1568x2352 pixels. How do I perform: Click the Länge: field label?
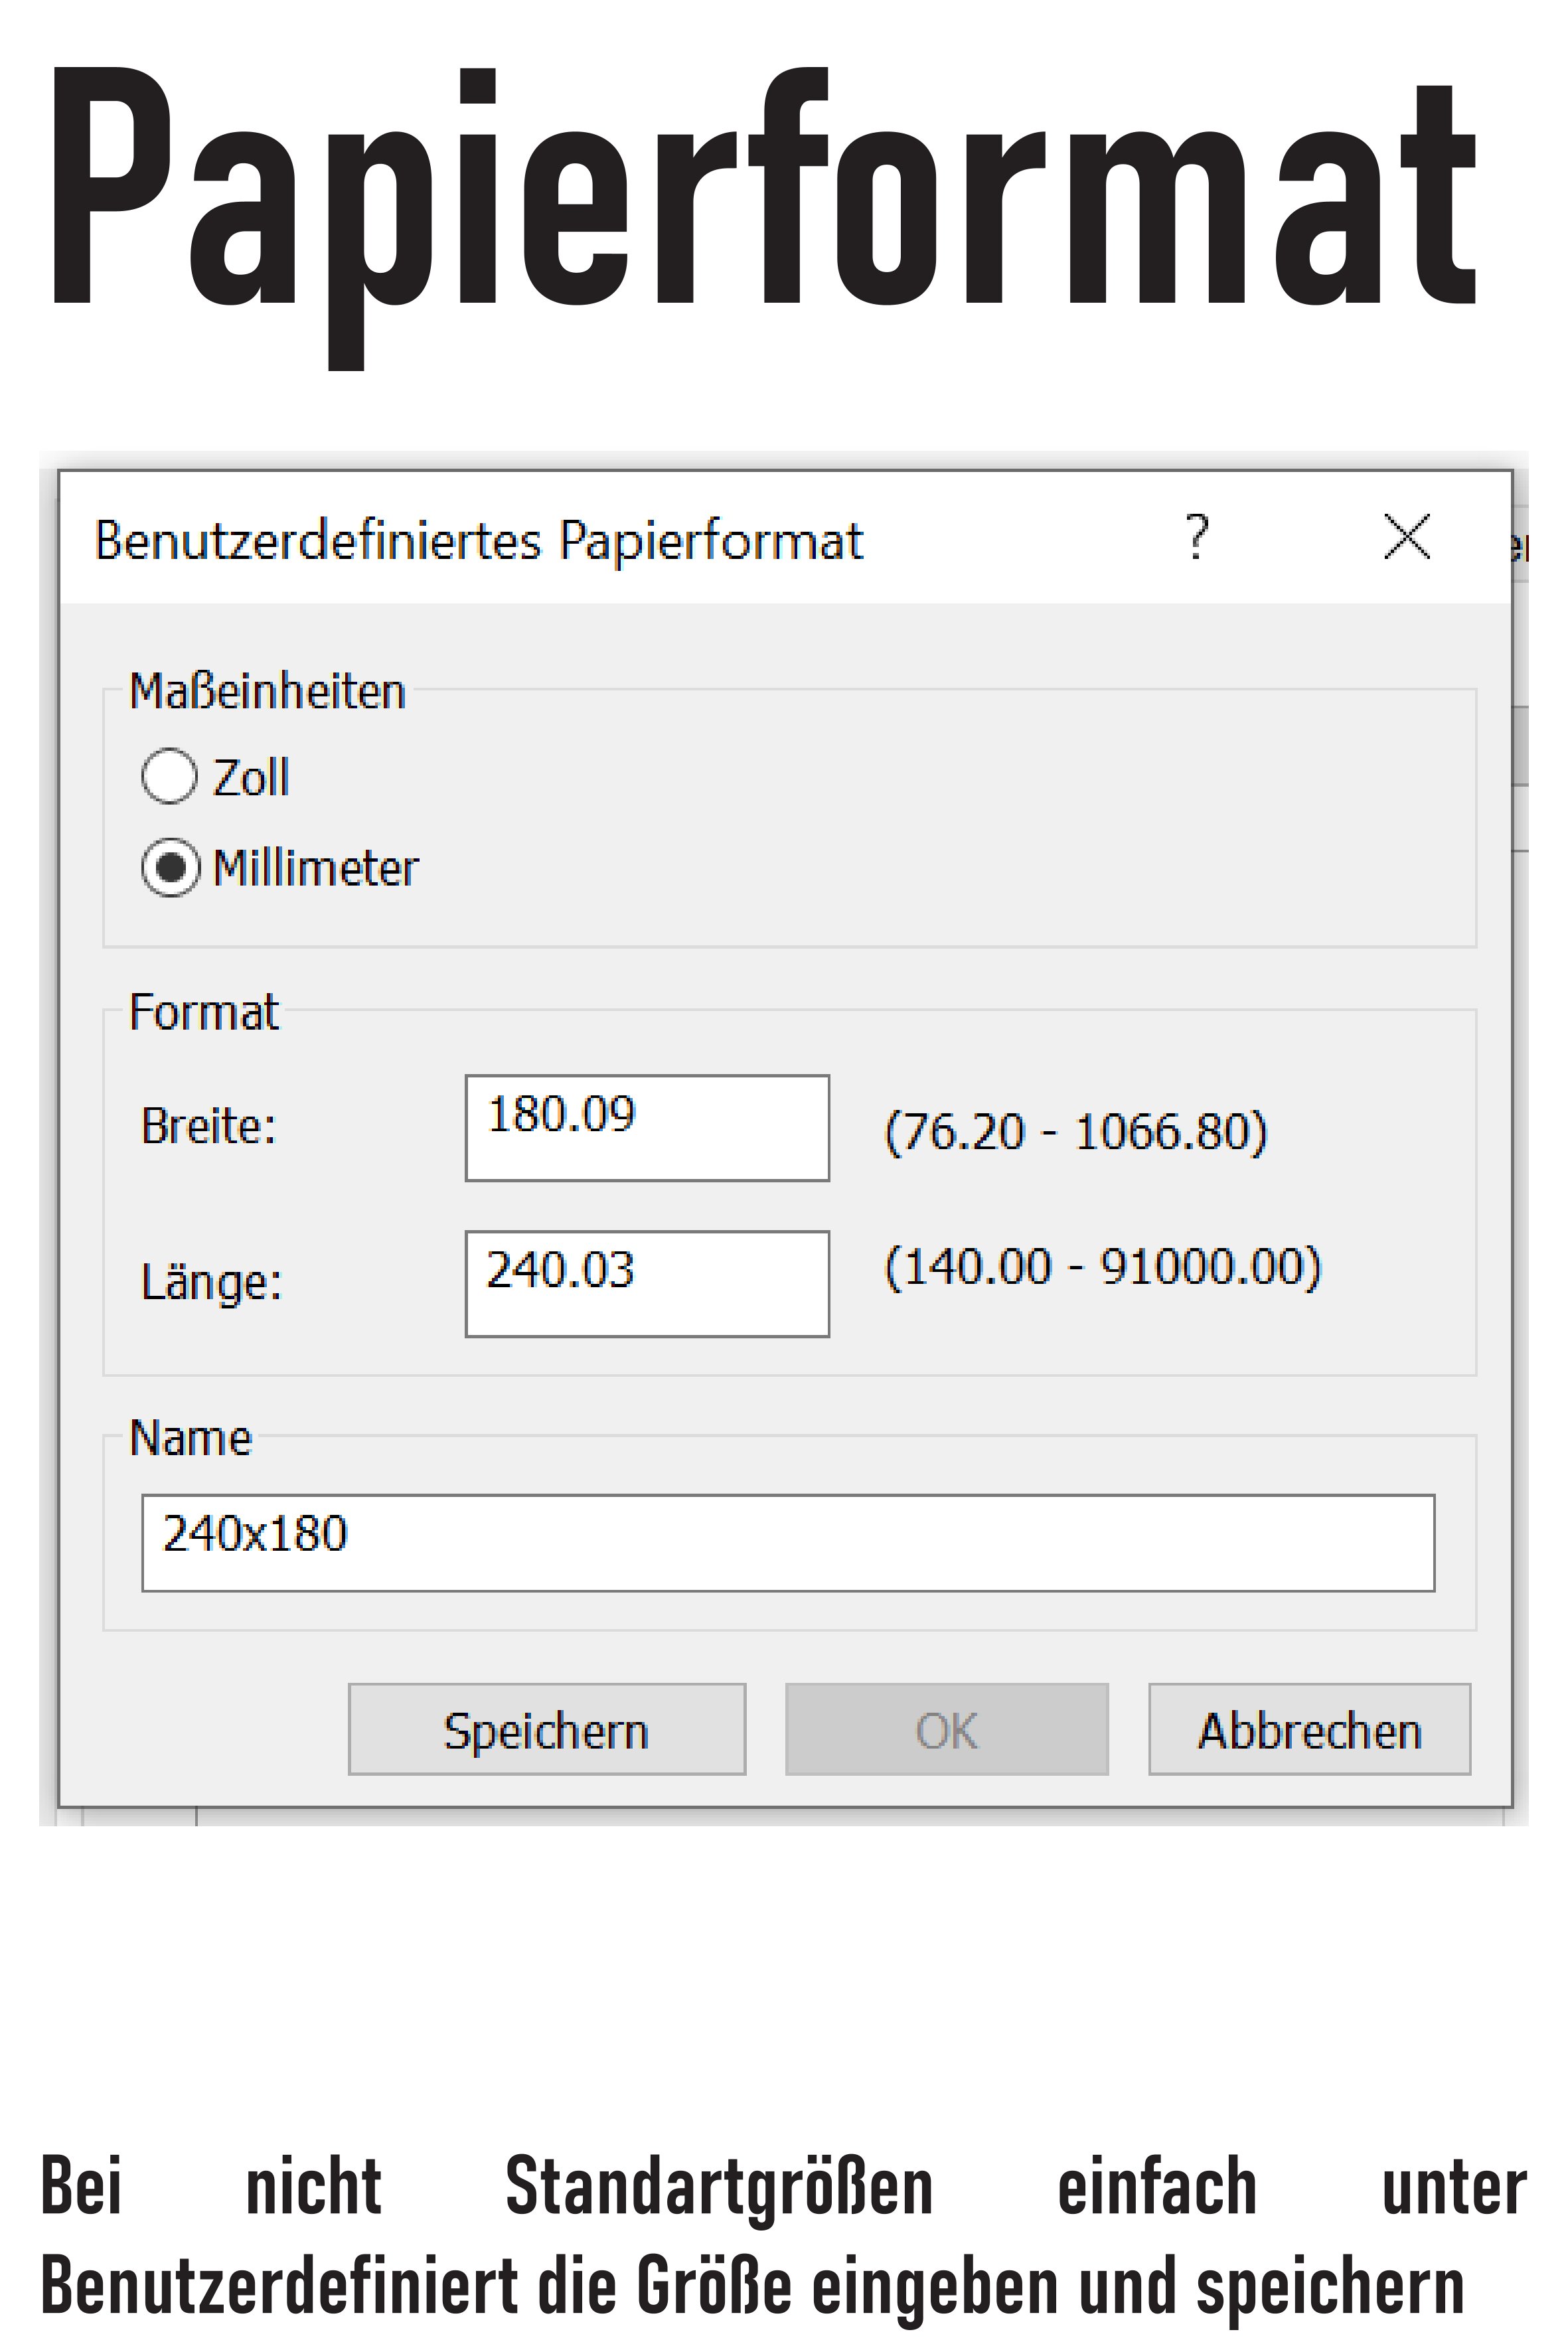212,1282
